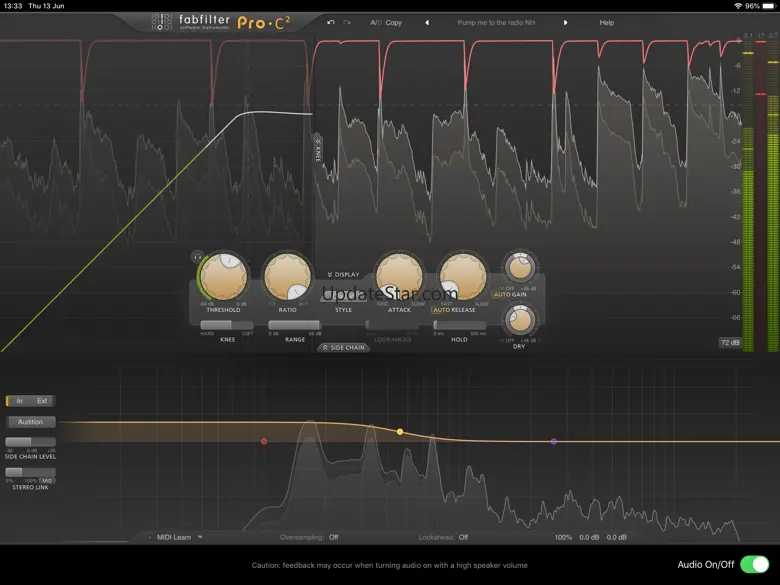Viewport: 780px width, 585px height.
Task: Select the yellow side chain EQ band dot
Action: pos(400,432)
